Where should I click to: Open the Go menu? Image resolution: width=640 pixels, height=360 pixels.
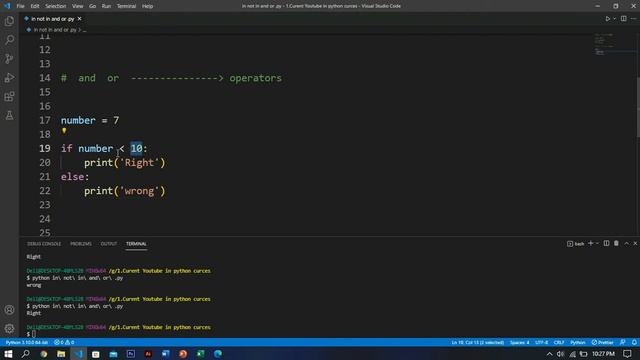(93, 6)
